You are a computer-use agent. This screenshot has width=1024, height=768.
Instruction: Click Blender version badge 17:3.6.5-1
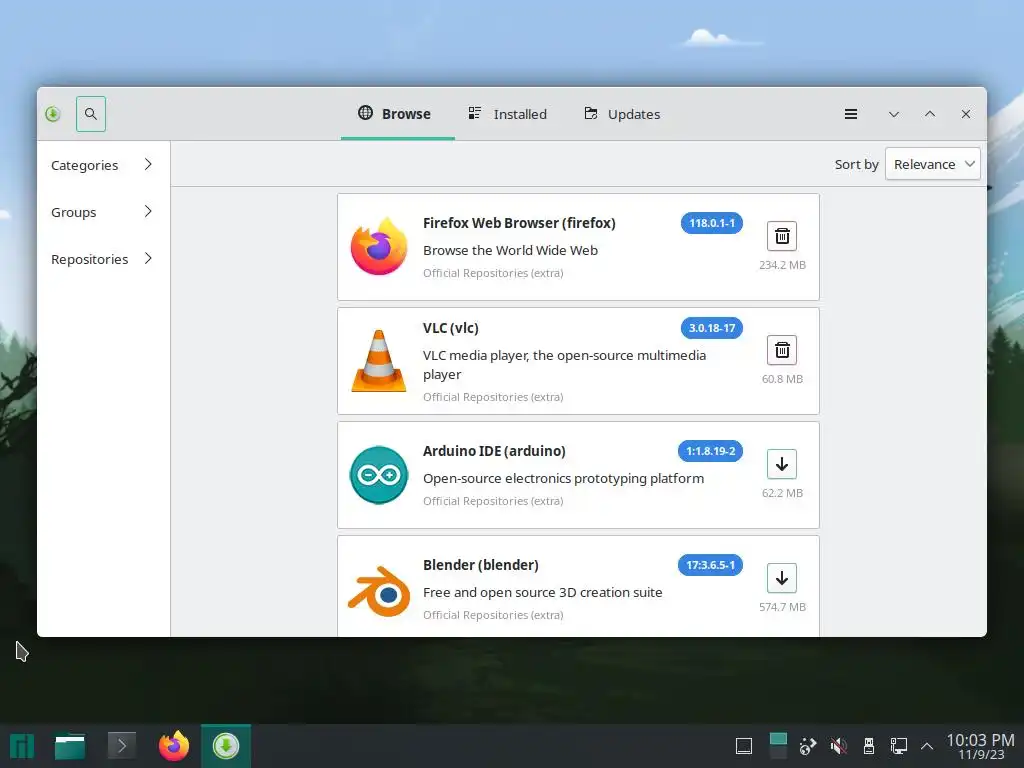pyautogui.click(x=710, y=565)
